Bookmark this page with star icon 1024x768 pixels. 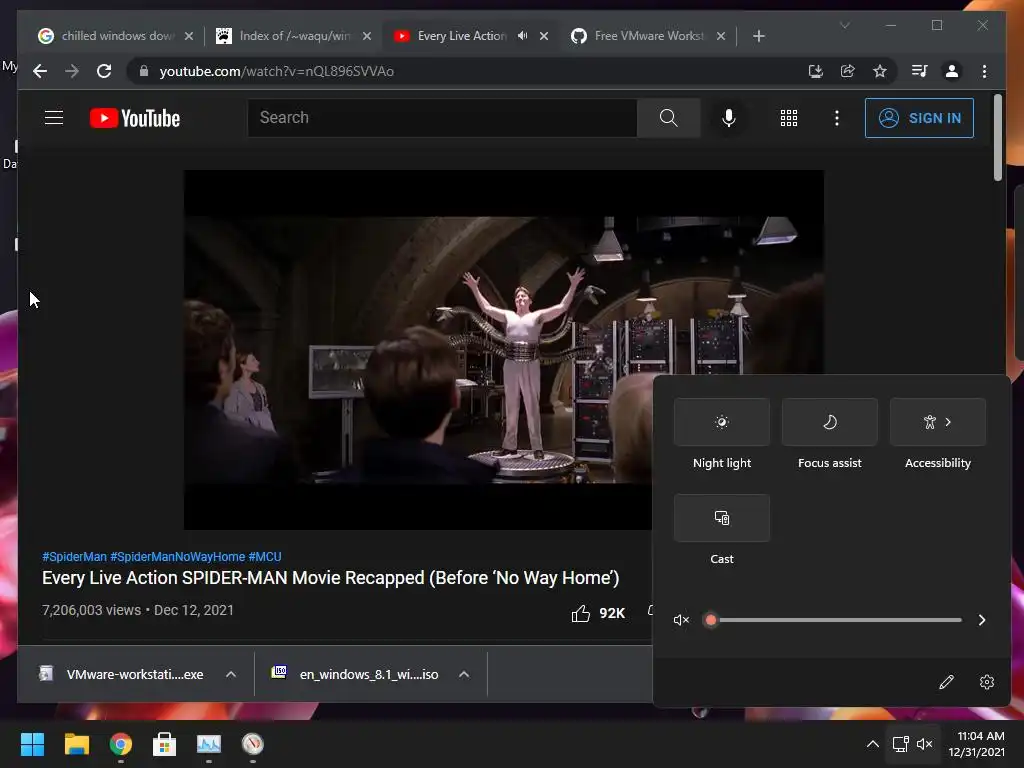coord(880,71)
